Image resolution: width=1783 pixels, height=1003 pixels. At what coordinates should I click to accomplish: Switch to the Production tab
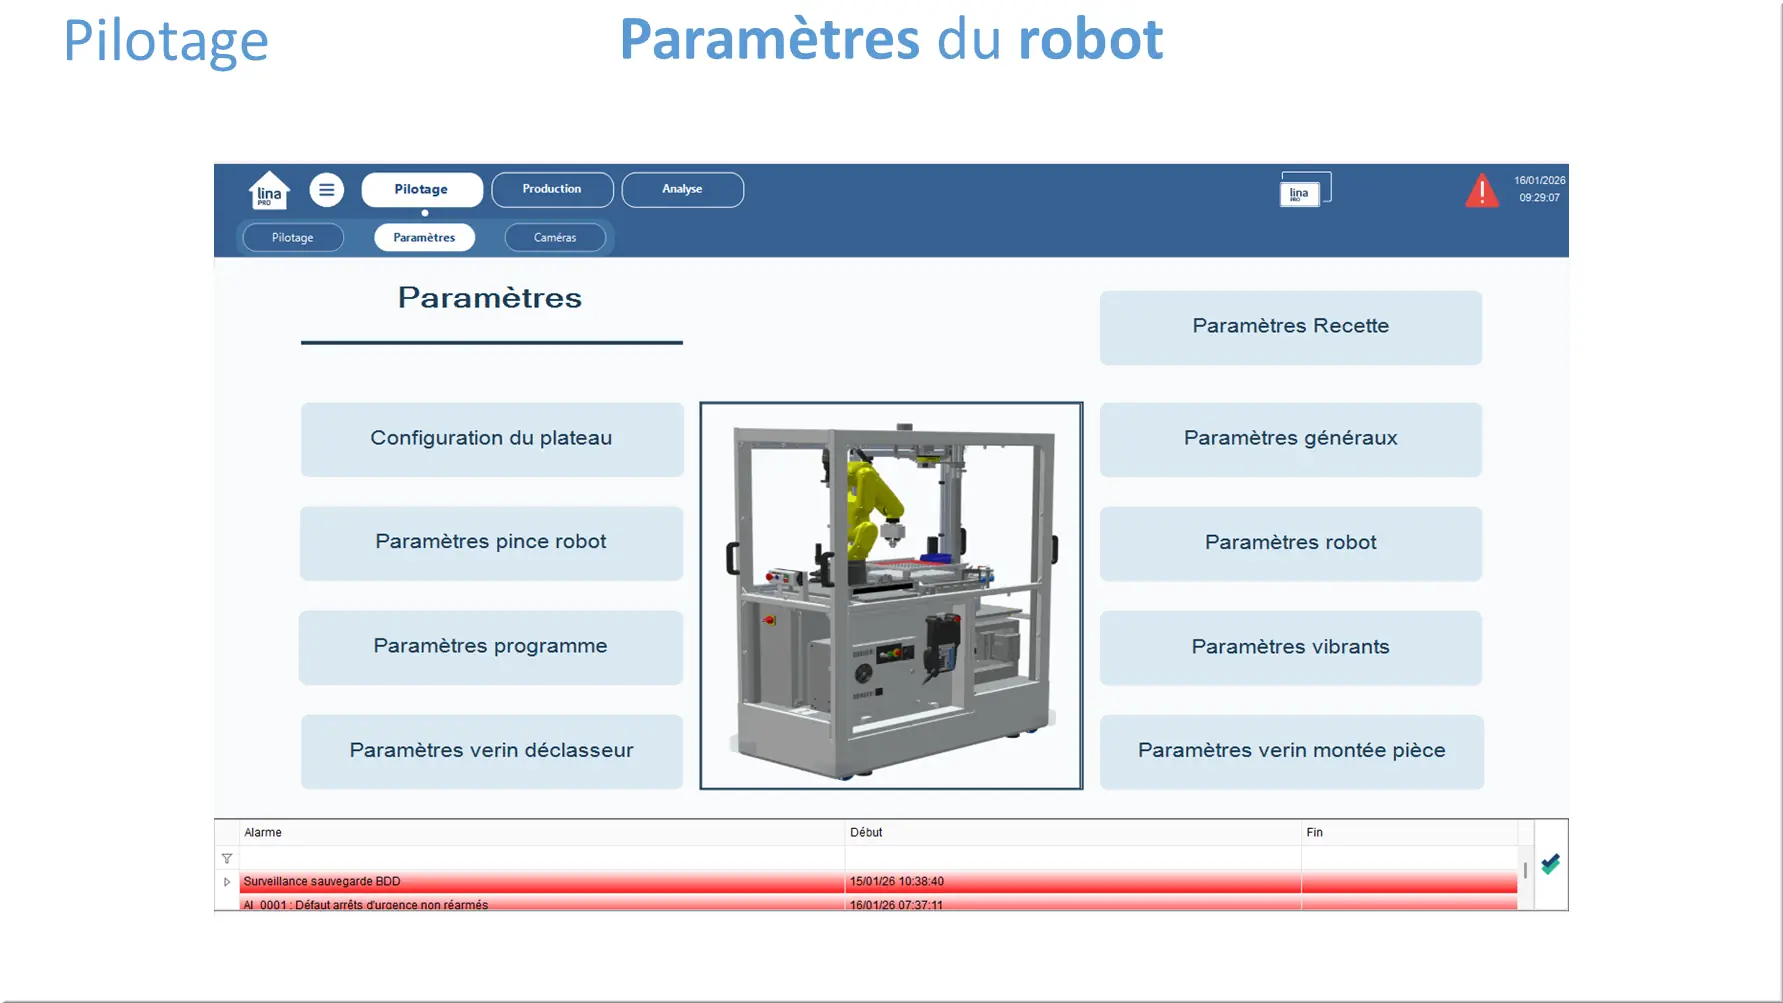(552, 189)
